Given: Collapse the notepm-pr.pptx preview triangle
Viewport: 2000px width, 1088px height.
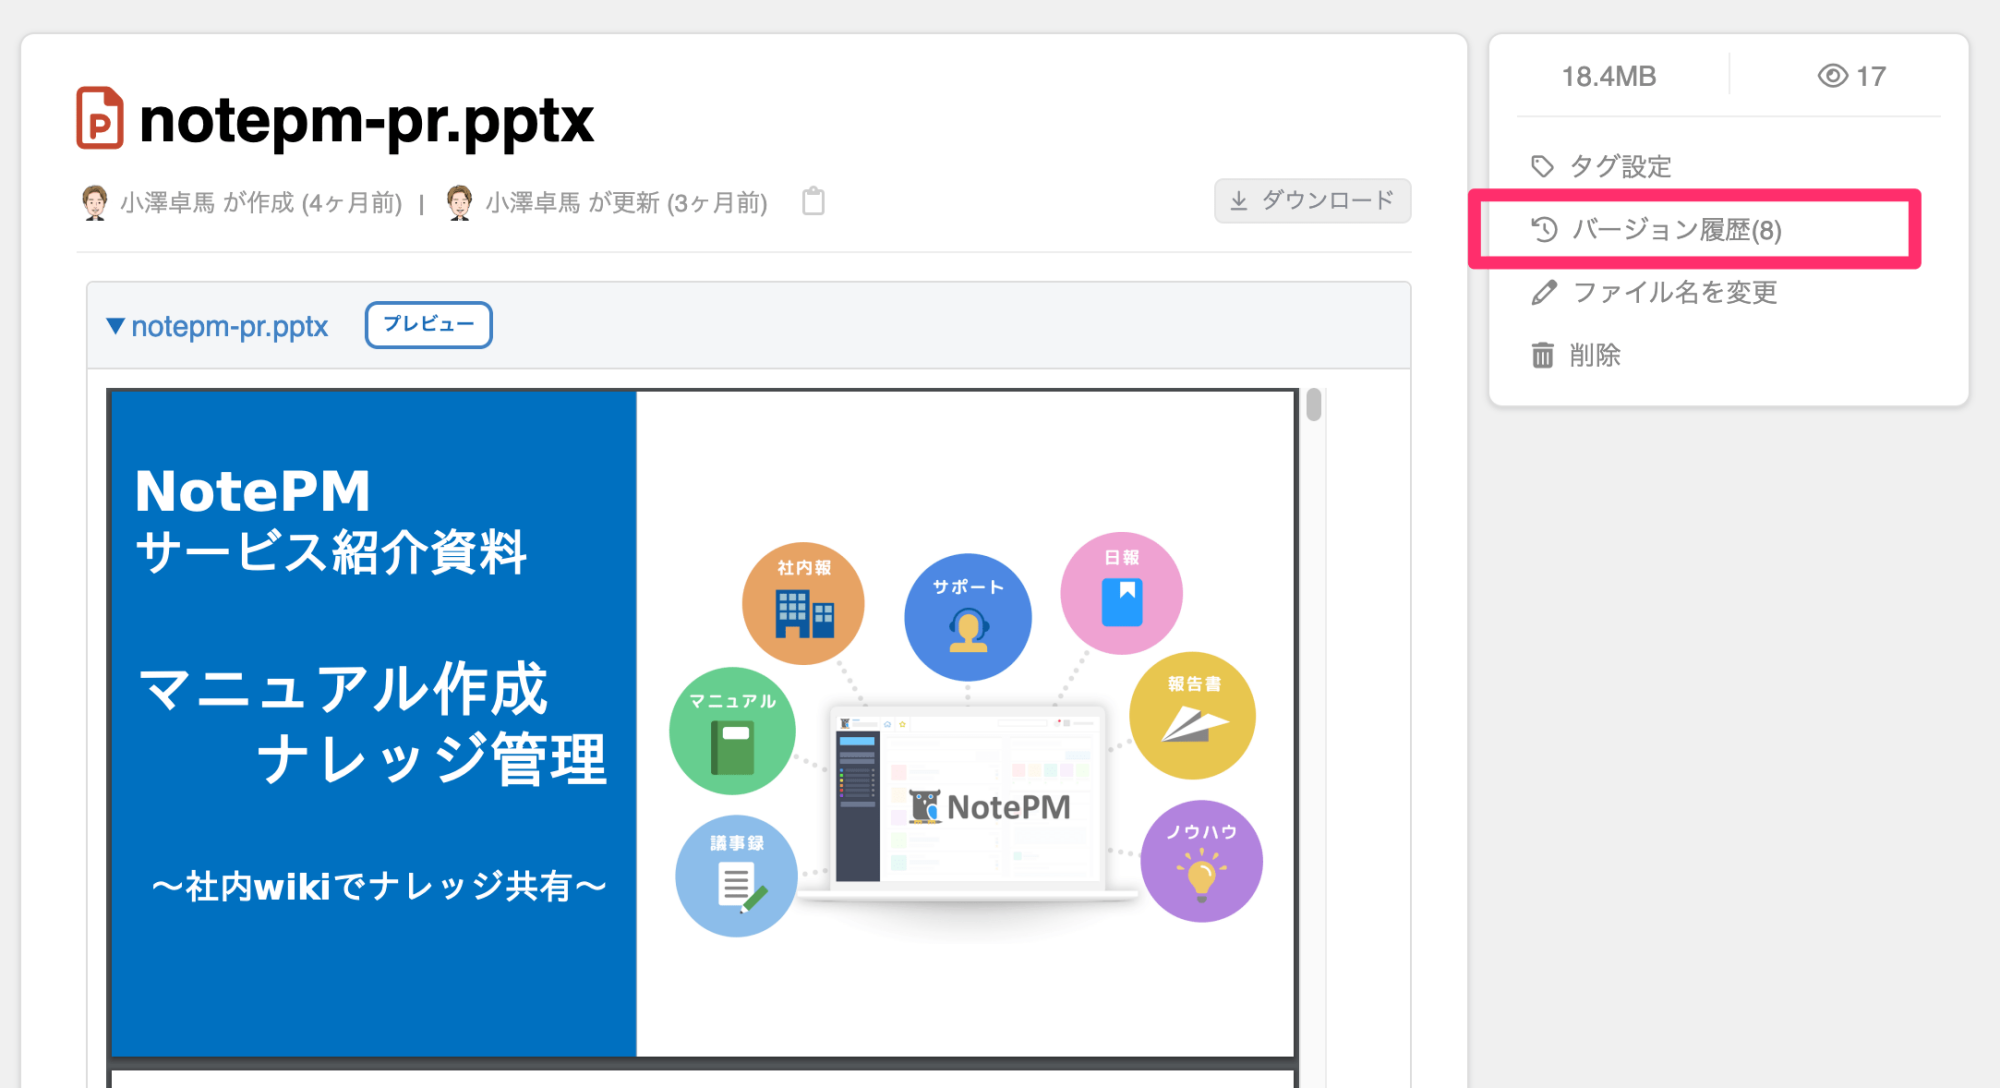Looking at the screenshot, I should (116, 326).
